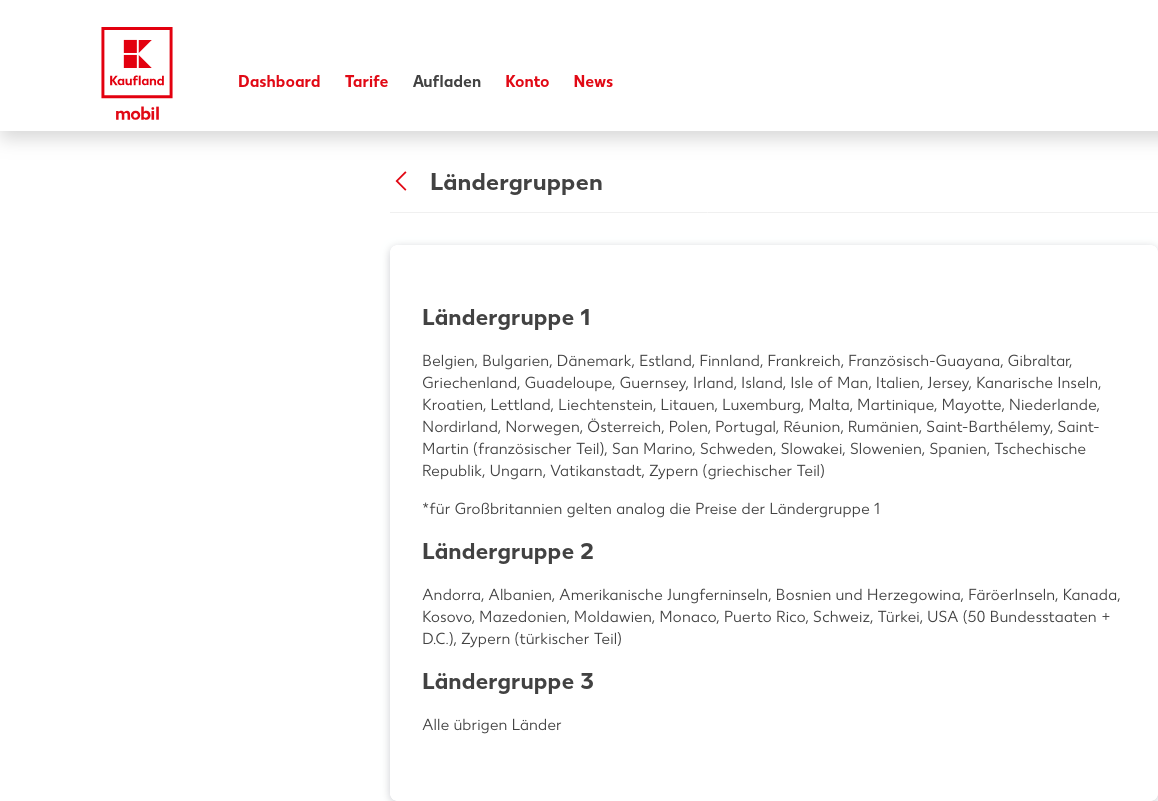Click the Ländergruppe 2 heading

tap(507, 551)
